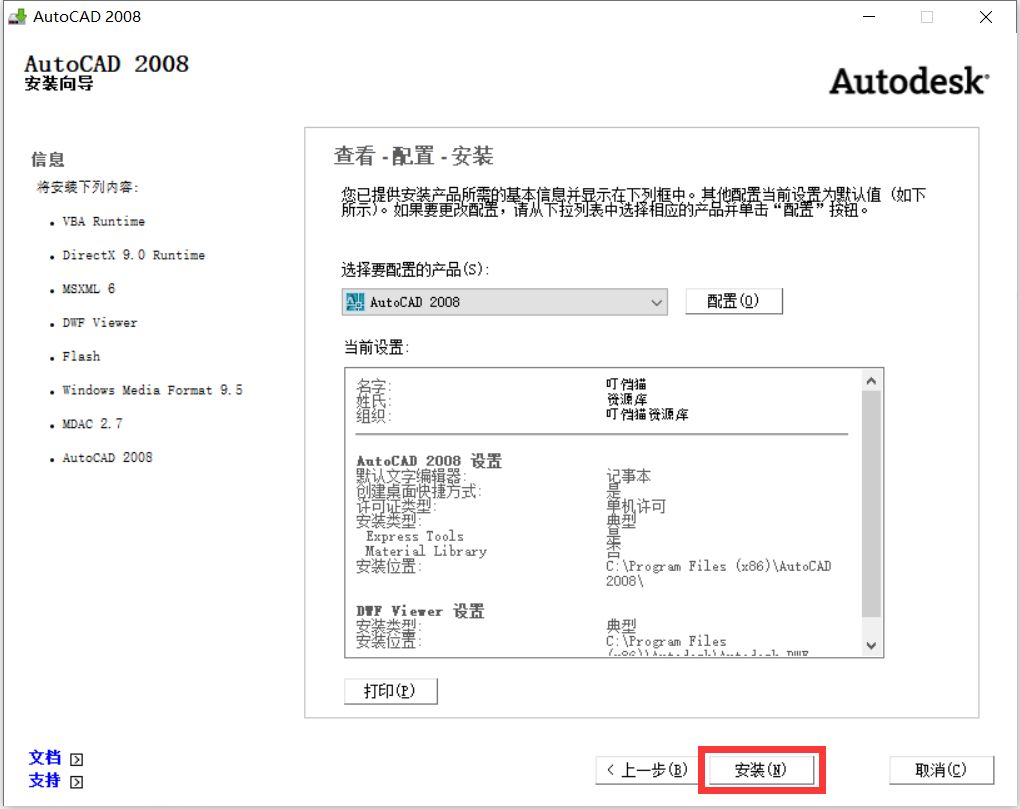The width and height of the screenshot is (1020, 809).
Task: Click the '记事本' text editor value
Action: point(628,477)
